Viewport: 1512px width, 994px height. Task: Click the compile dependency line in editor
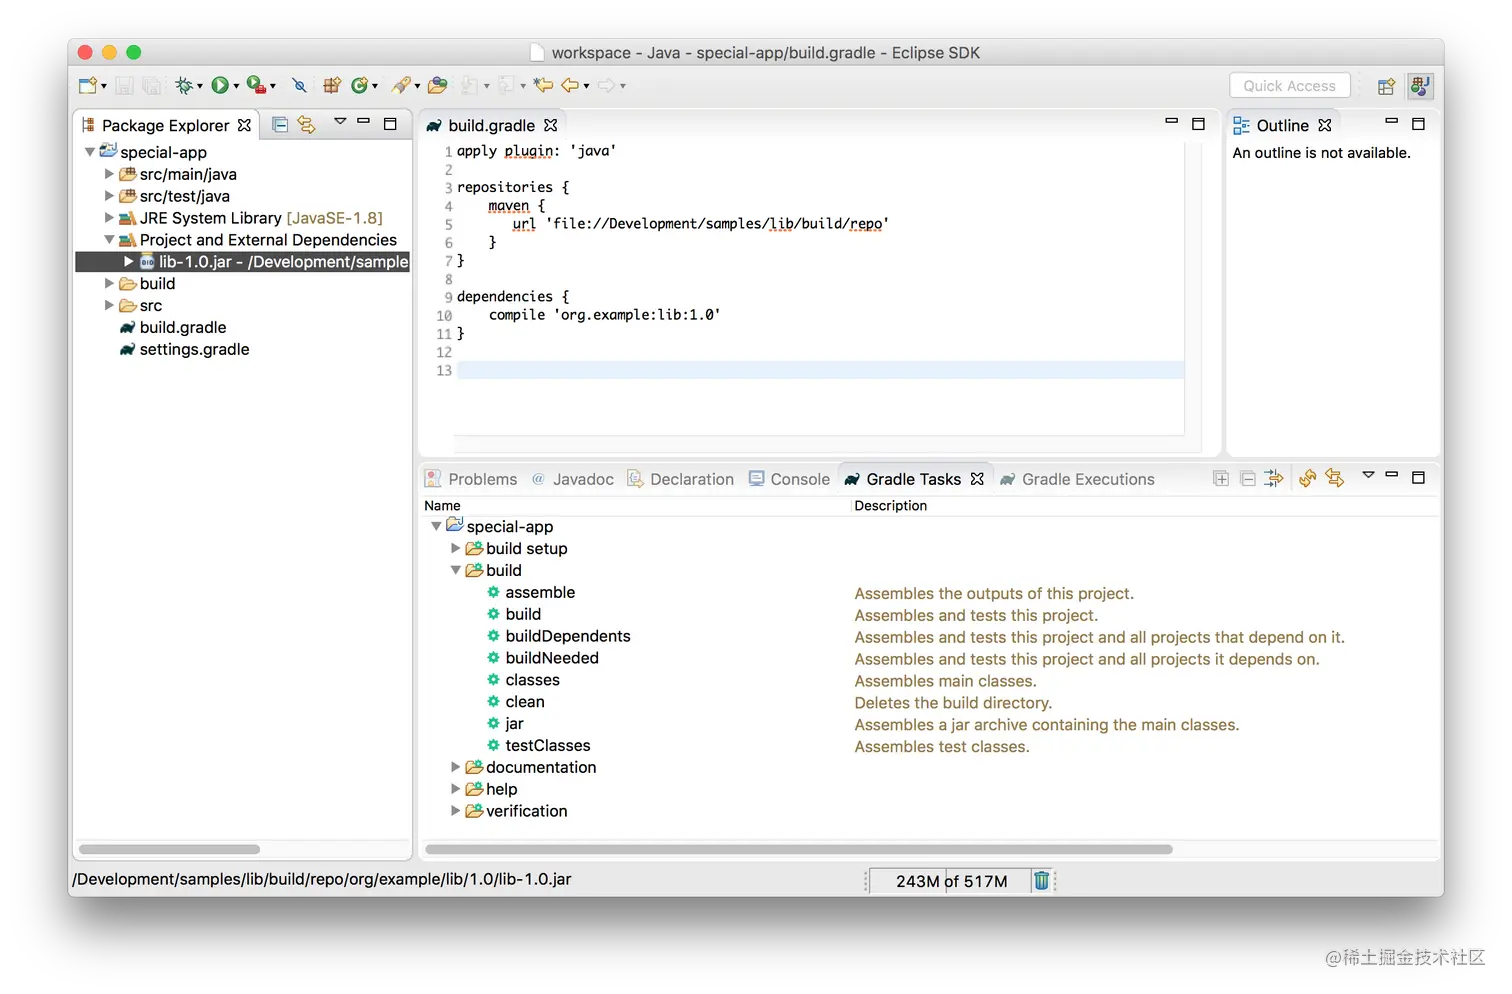pos(604,315)
